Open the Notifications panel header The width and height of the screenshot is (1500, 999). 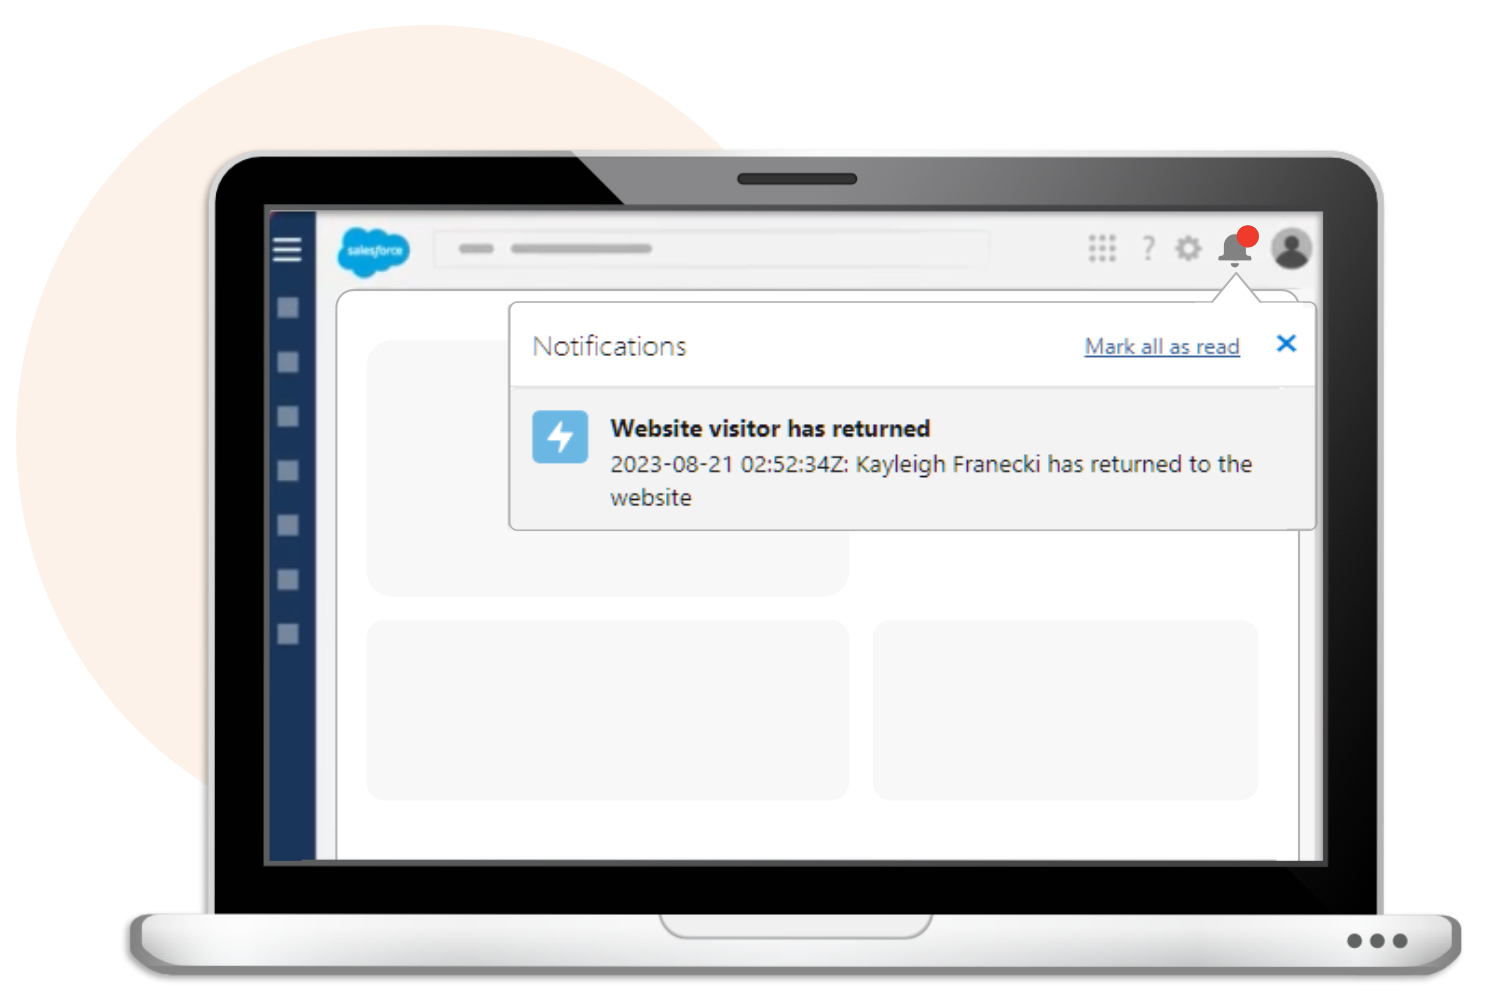pos(610,346)
